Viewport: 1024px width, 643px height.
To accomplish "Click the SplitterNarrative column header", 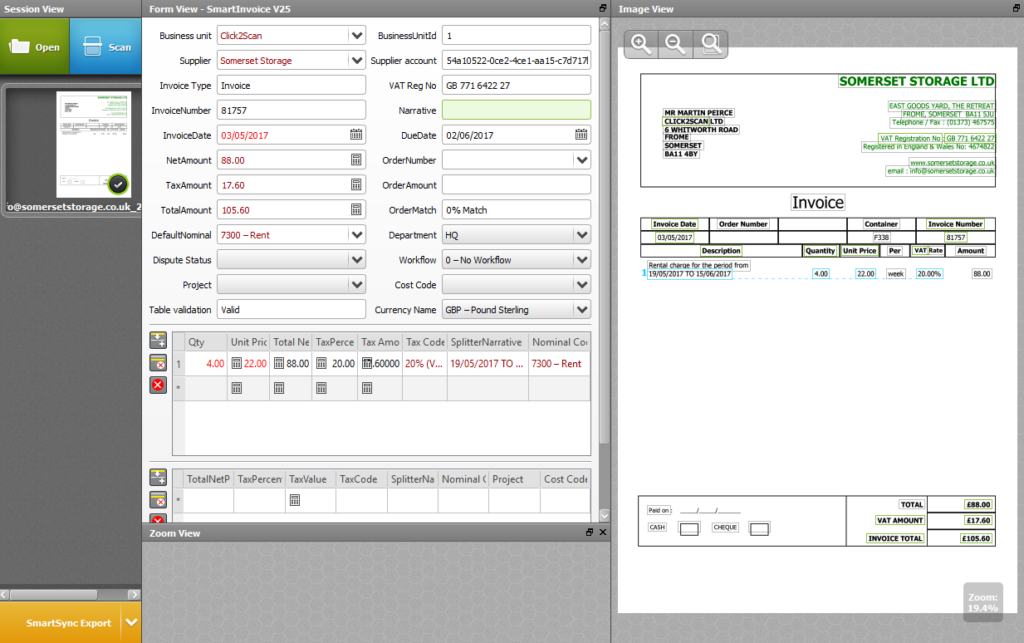I will pyautogui.click(x=487, y=341).
